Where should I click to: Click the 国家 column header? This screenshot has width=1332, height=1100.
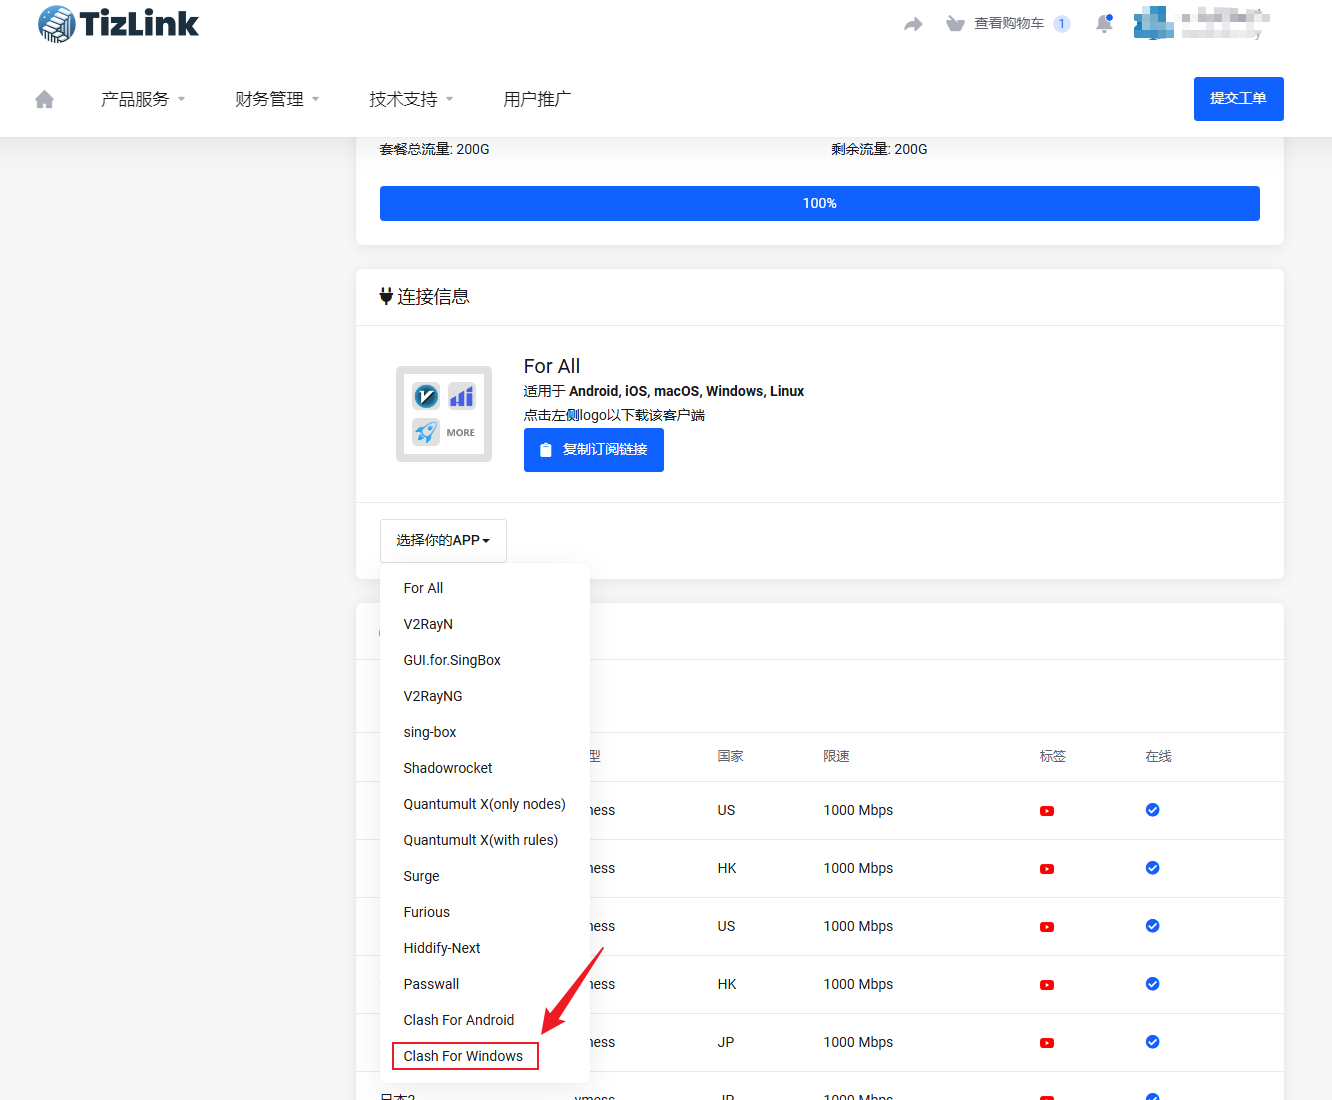click(731, 756)
